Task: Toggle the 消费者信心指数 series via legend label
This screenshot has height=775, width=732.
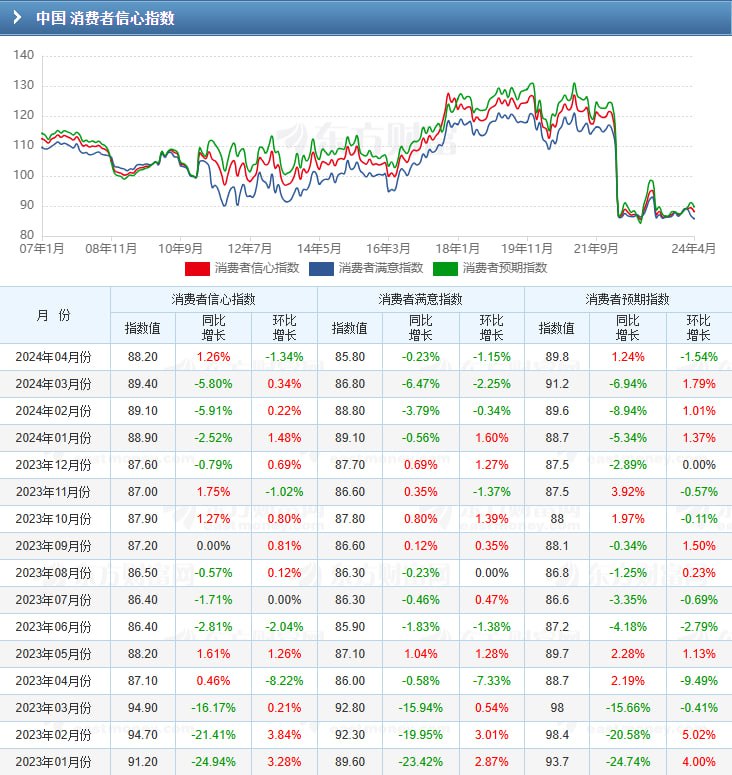Action: click(256, 268)
